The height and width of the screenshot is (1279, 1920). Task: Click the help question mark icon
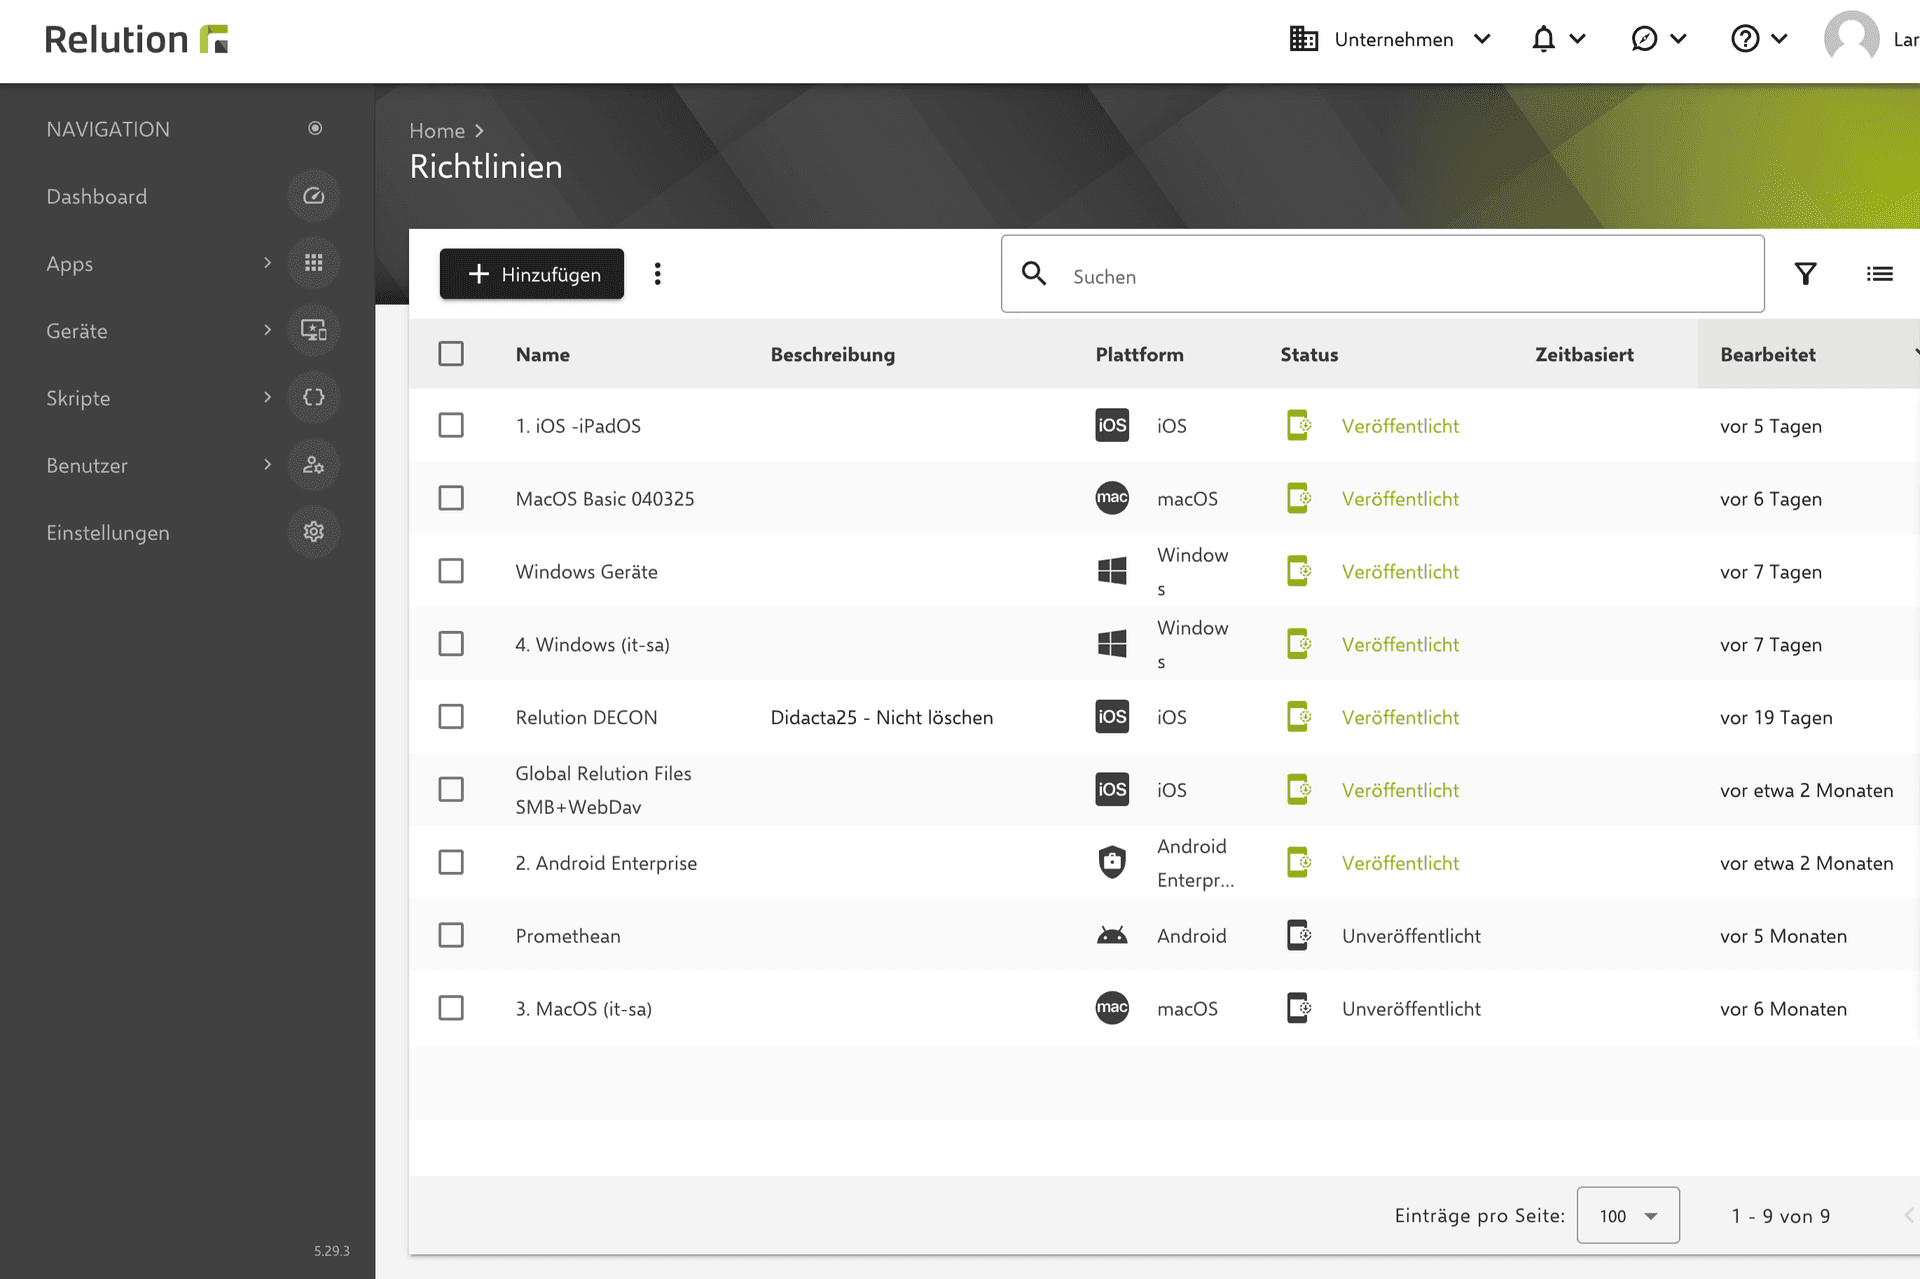click(x=1745, y=39)
